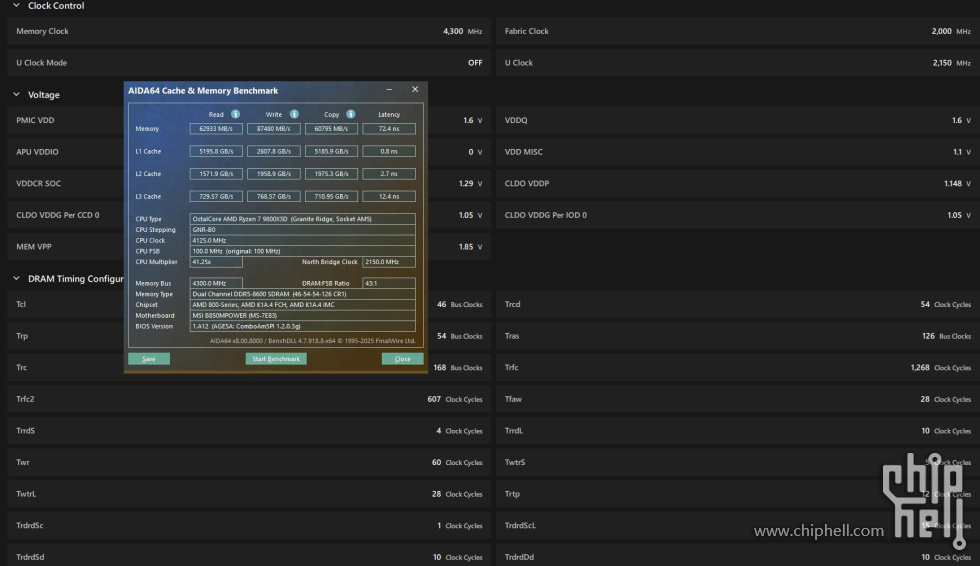Select the Trfc 1,268 timing row
980x566 pixels.
[x=737, y=368]
